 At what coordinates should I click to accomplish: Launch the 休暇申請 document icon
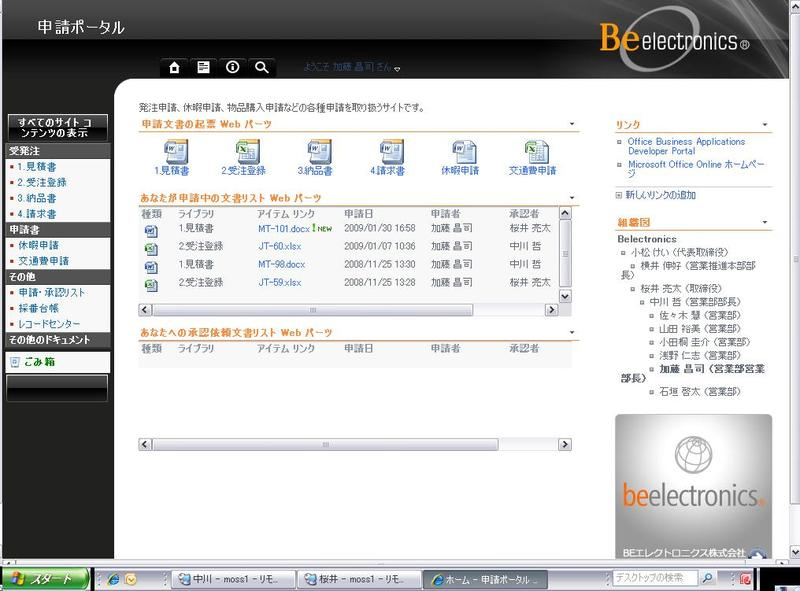tap(463, 152)
